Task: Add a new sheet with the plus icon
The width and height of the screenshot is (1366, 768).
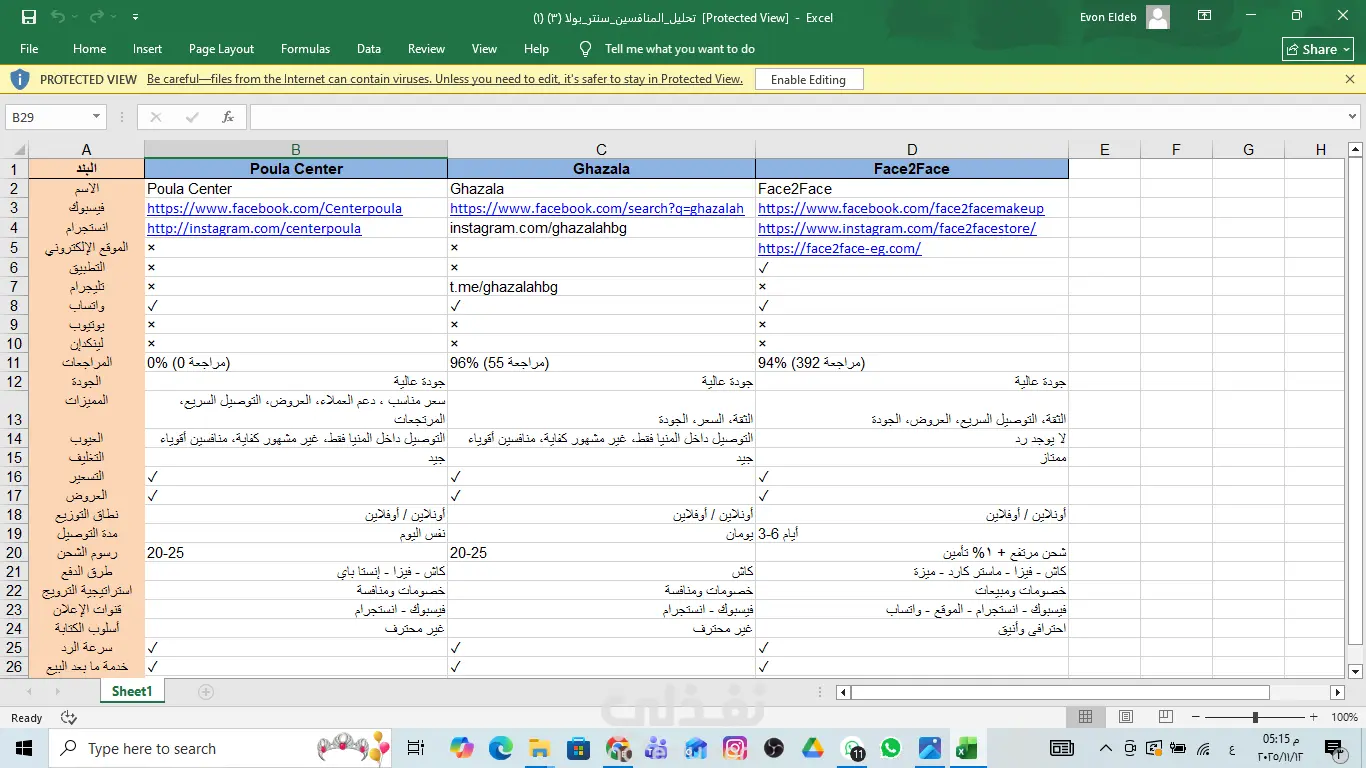Action: click(x=206, y=692)
